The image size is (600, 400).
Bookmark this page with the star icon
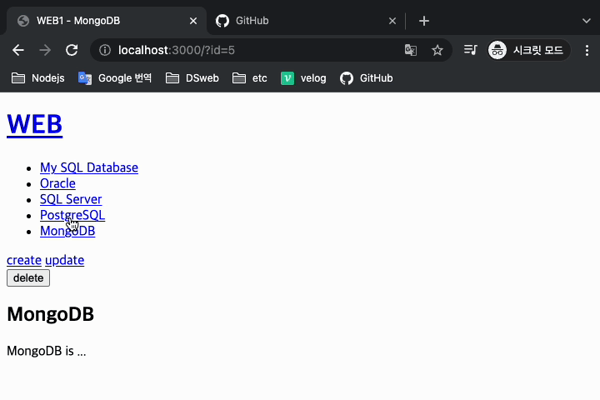pos(437,50)
